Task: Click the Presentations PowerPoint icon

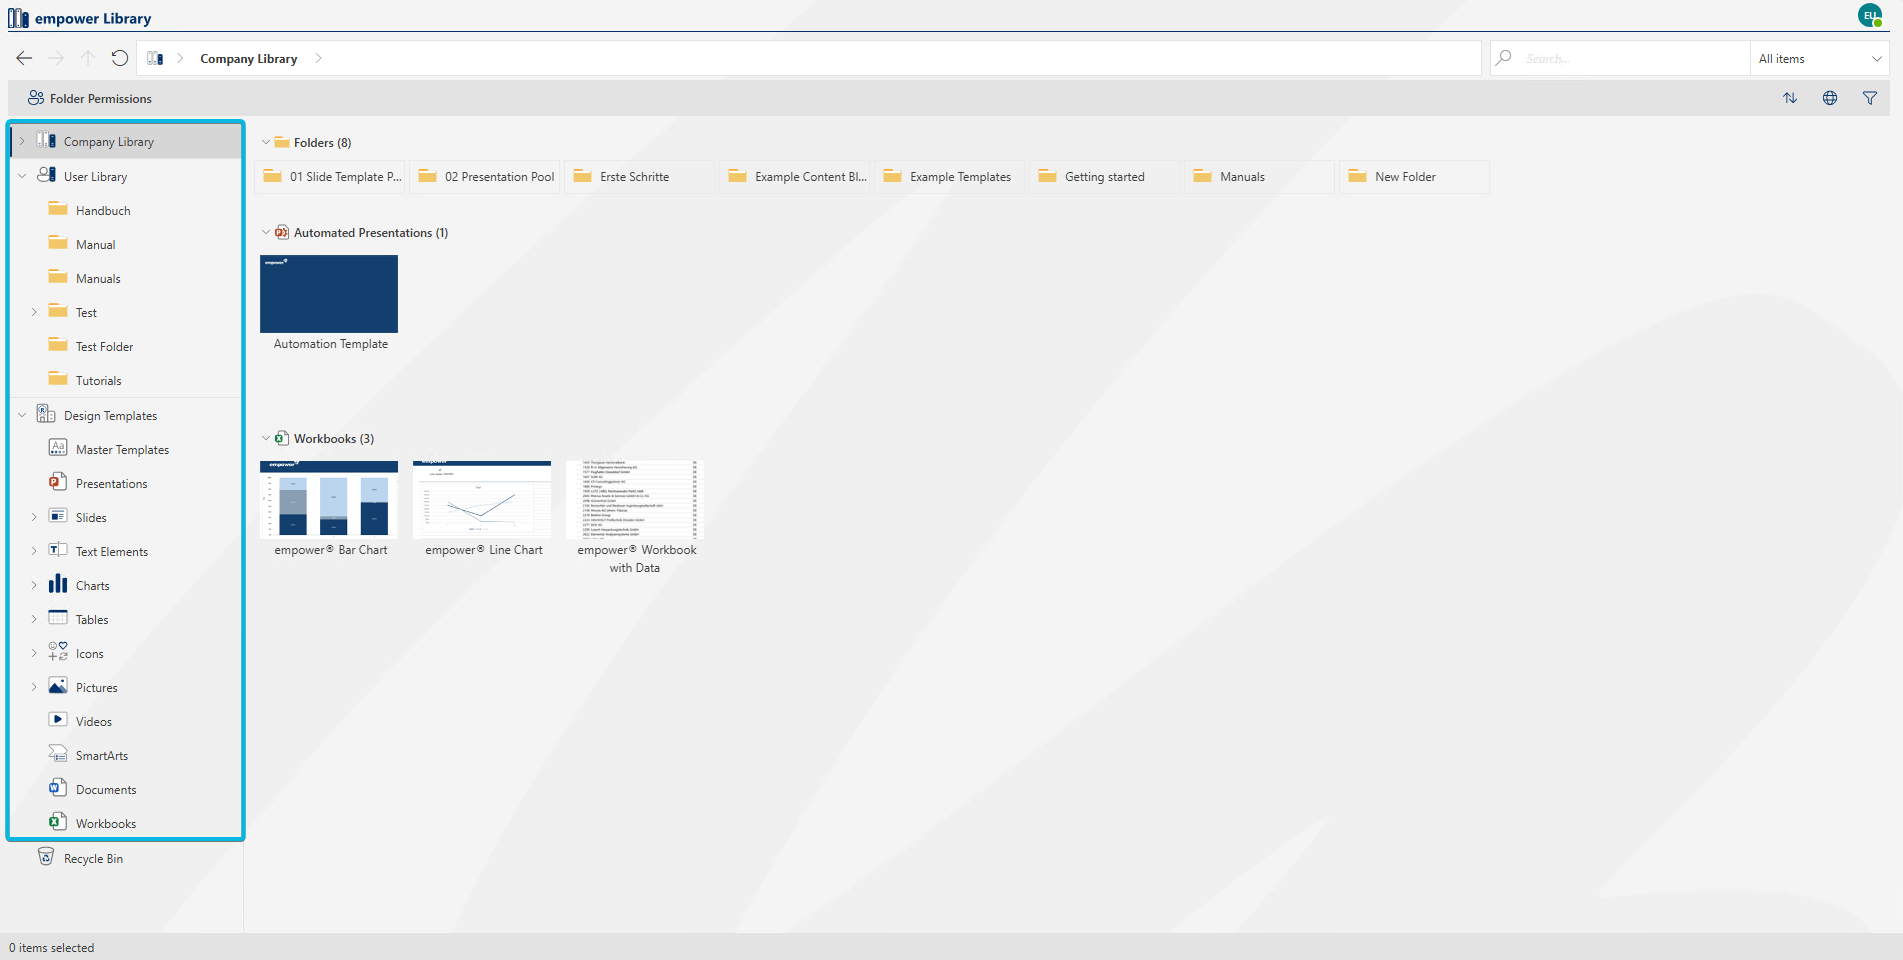Action: pyautogui.click(x=58, y=482)
